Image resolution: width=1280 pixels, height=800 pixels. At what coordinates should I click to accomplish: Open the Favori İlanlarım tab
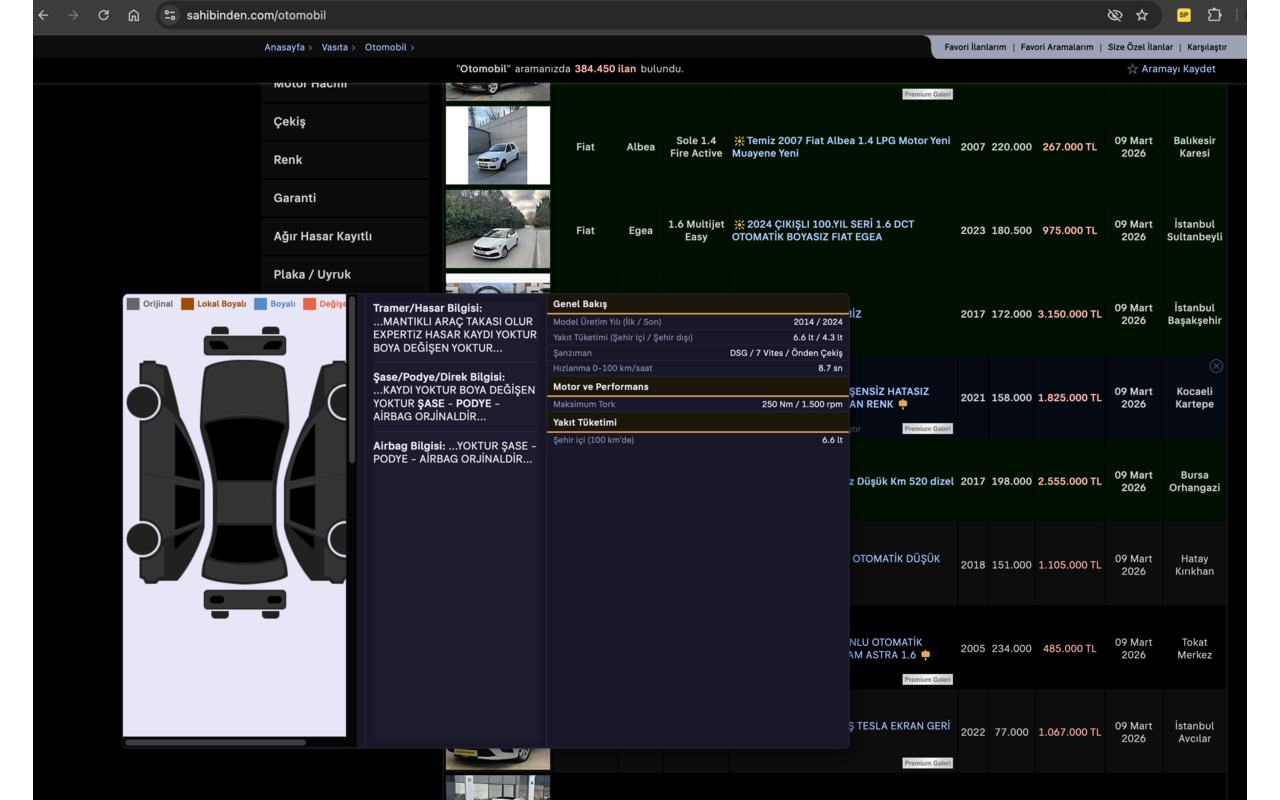click(975, 47)
